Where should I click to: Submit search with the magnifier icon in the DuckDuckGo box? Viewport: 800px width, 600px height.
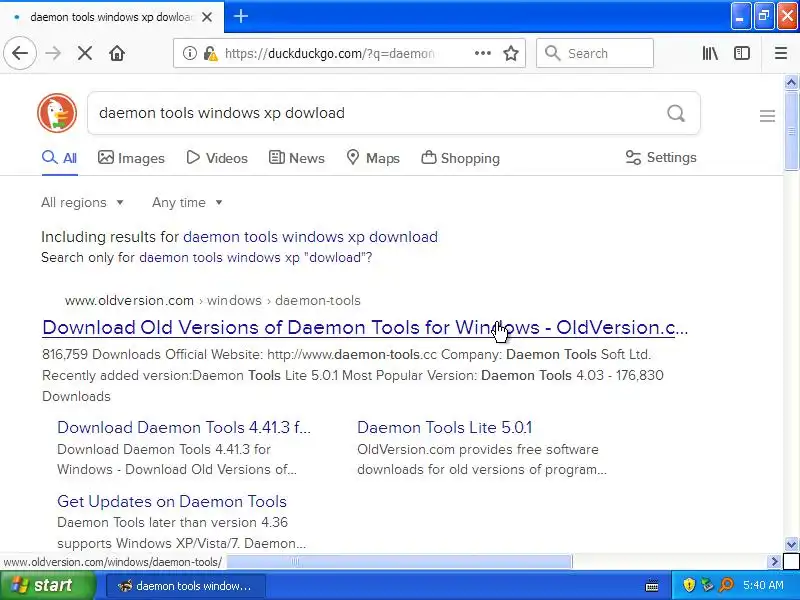click(676, 113)
